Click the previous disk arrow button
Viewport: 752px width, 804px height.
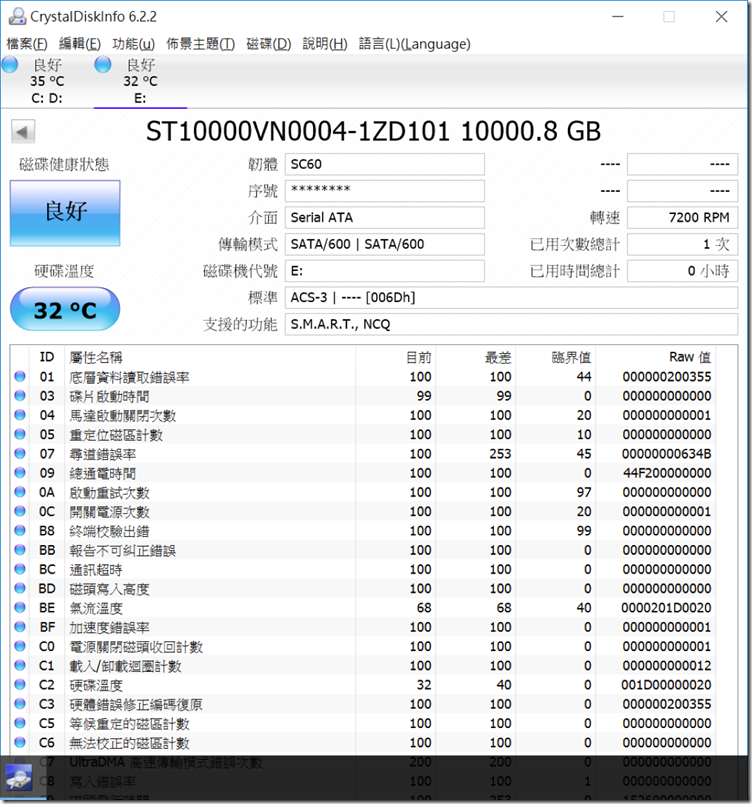[x=23, y=132]
